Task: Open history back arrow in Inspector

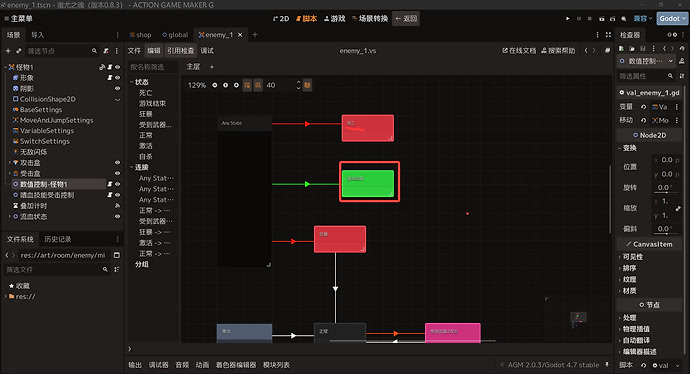Action: coord(664,48)
